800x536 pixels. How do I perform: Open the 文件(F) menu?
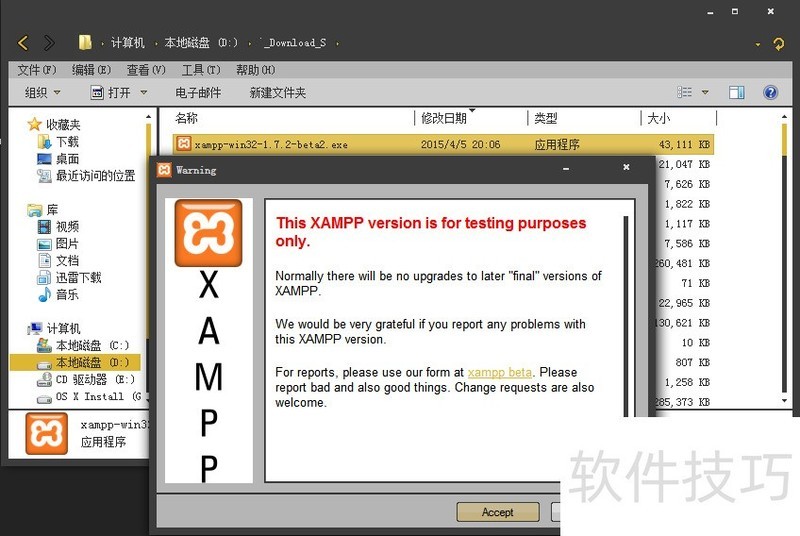point(36,70)
